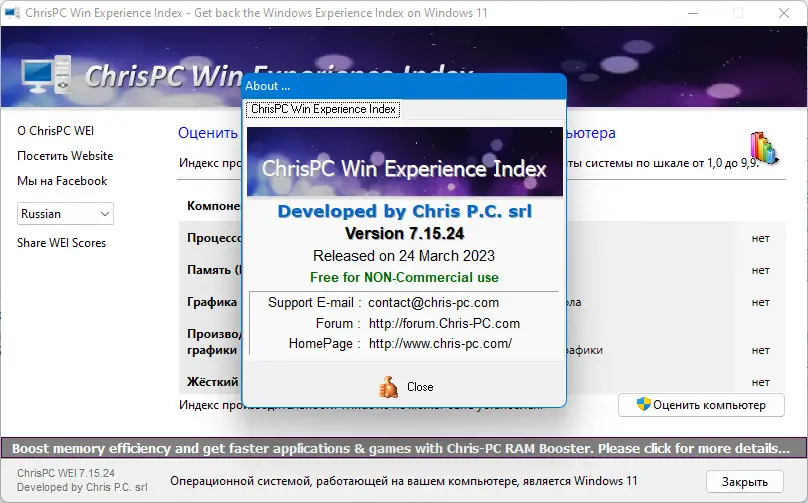Click the Графика row label
Screen dimensions: 808x503
click(x=212, y=302)
